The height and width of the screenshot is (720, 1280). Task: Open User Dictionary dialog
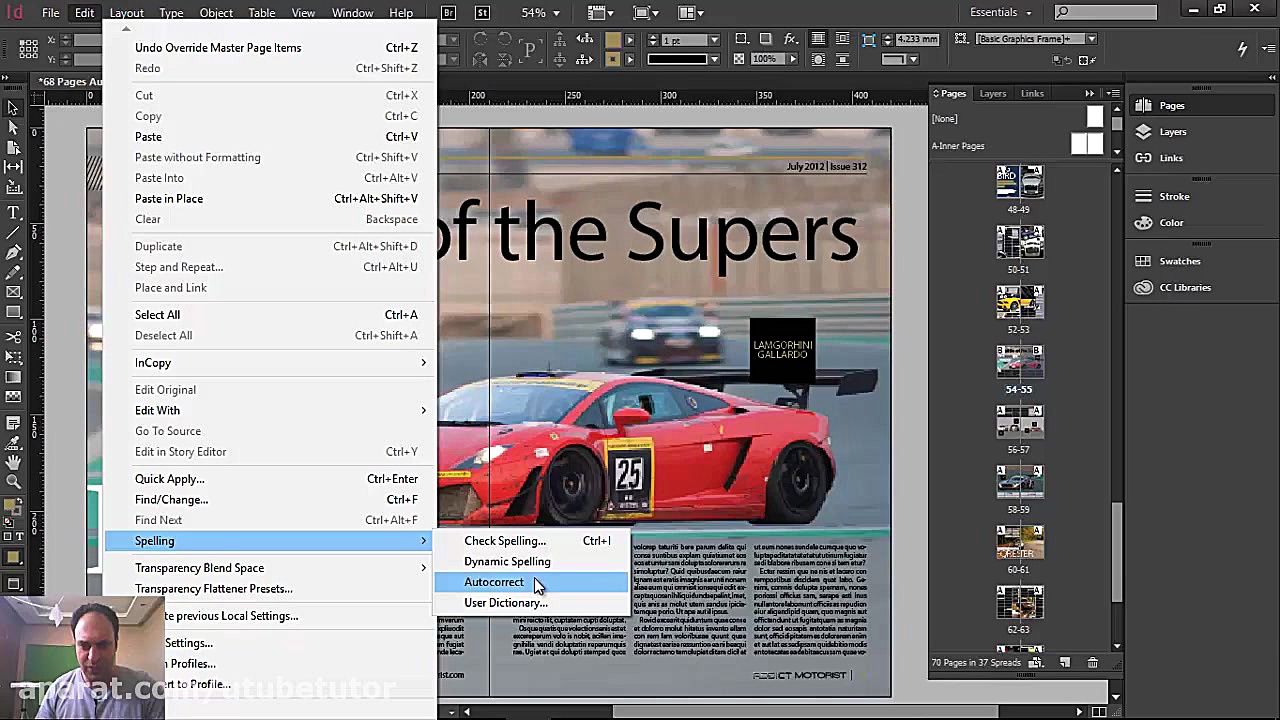[x=506, y=602]
